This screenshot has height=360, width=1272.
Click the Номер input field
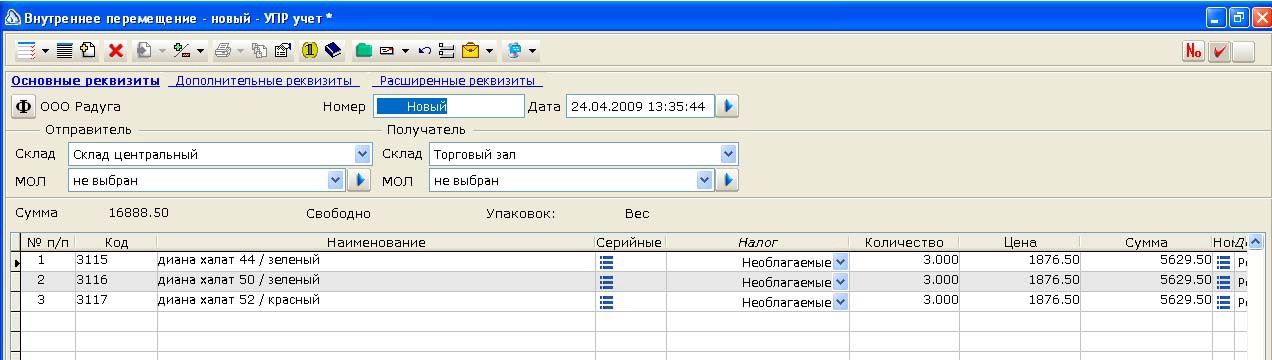pos(448,106)
